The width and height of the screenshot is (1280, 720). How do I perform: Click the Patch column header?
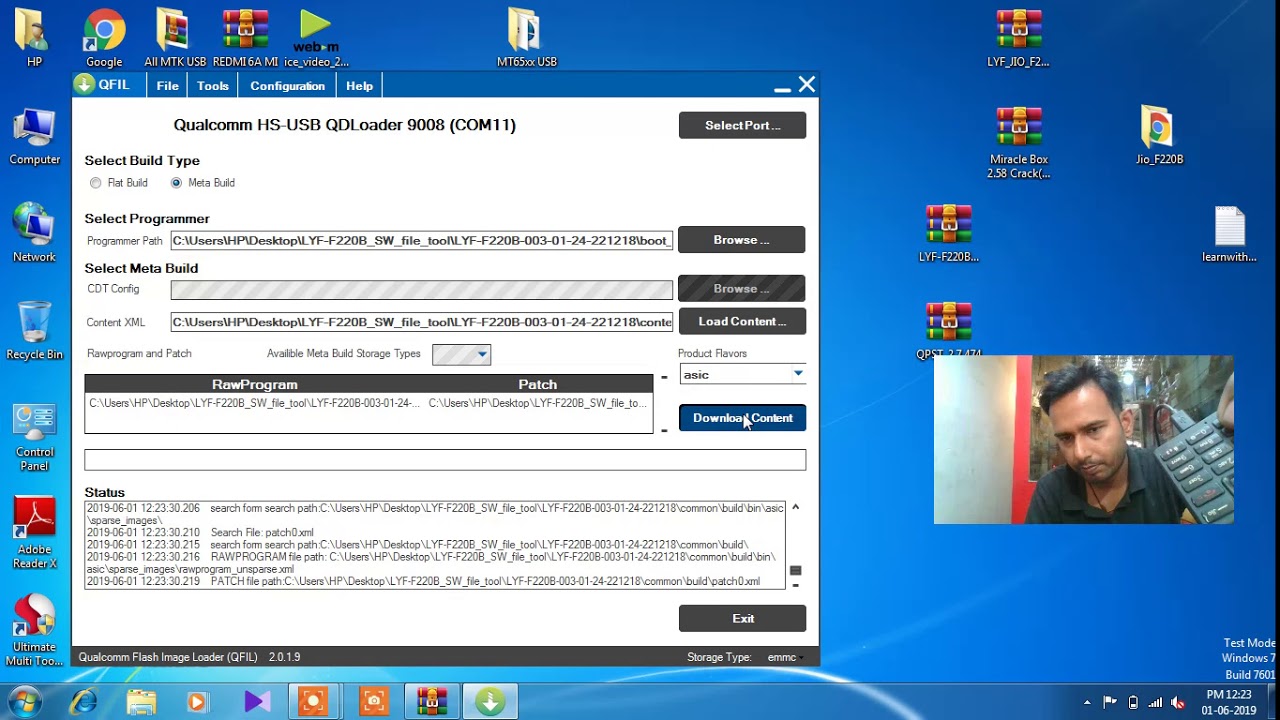(538, 384)
